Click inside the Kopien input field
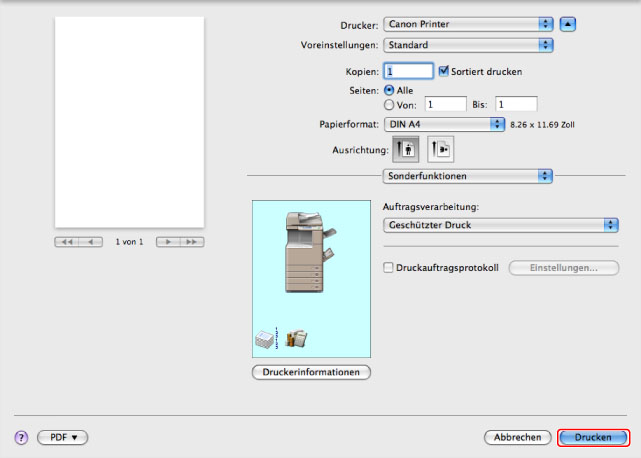 point(408,71)
